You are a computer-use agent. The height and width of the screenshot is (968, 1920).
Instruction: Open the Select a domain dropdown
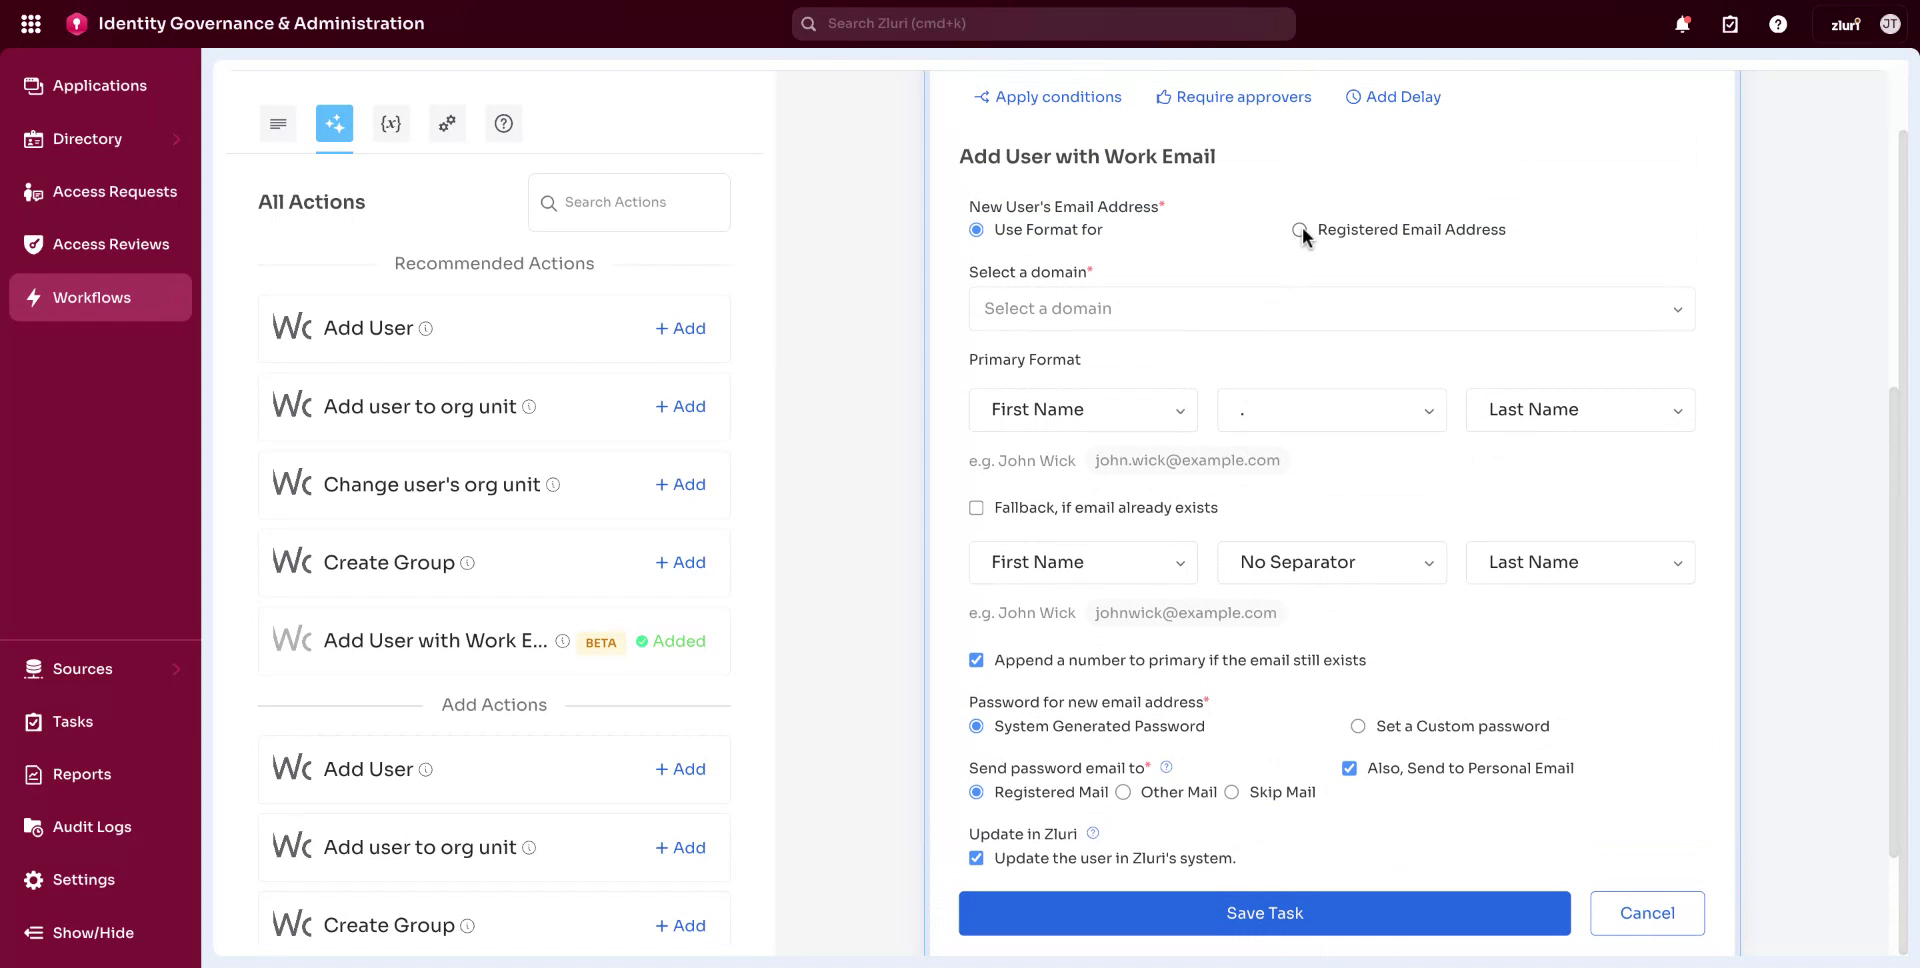click(x=1330, y=309)
